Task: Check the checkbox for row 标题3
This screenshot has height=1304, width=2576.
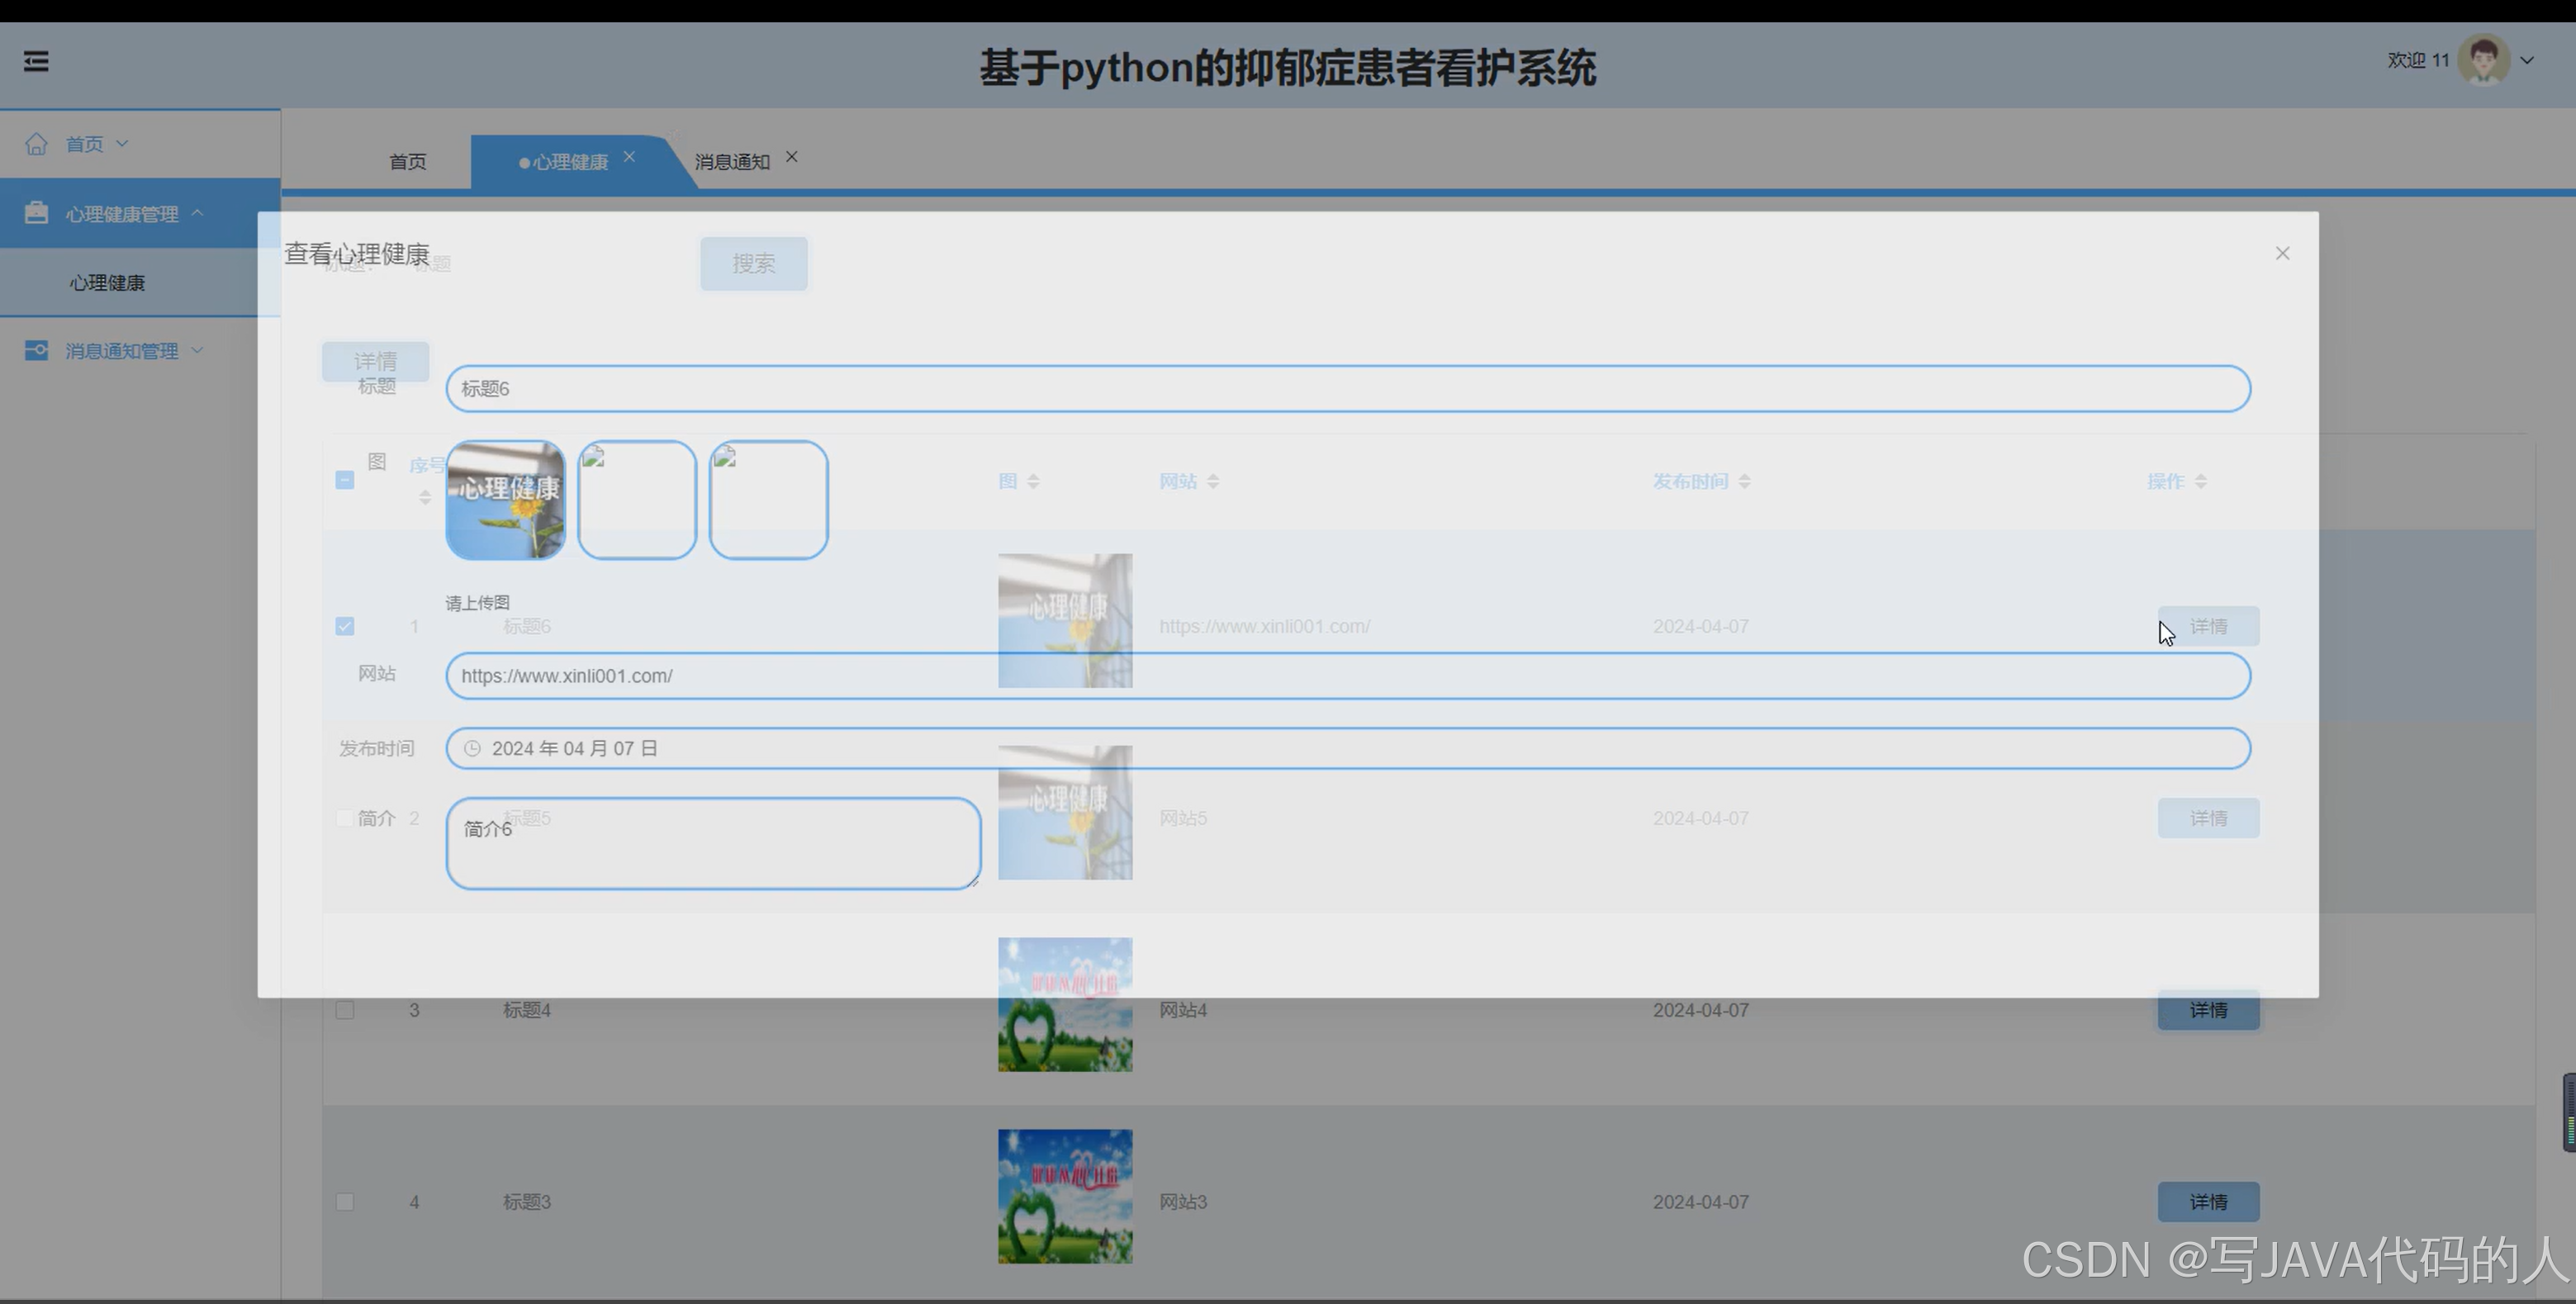Action: click(x=345, y=1202)
